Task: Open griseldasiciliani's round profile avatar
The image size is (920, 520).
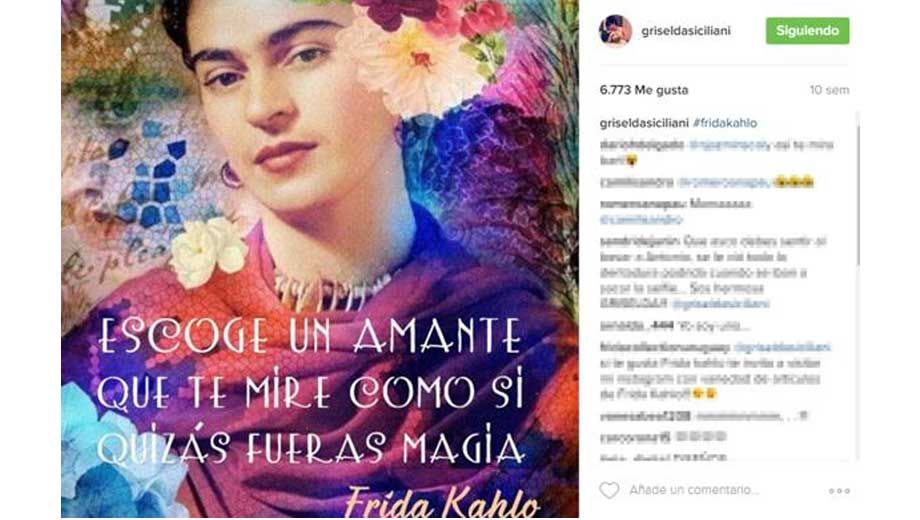Action: coord(615,31)
